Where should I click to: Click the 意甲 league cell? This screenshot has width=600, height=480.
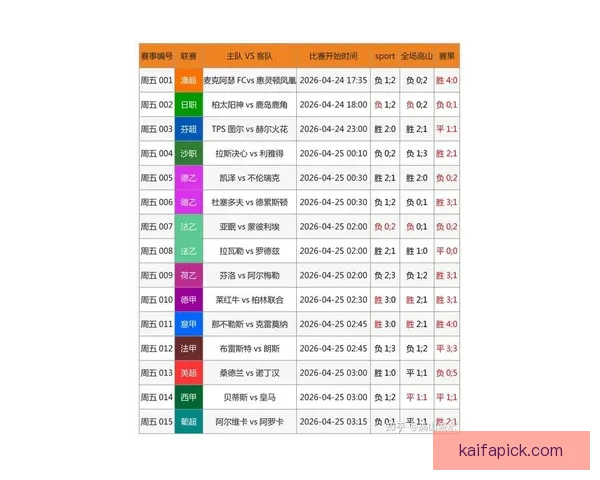189,324
